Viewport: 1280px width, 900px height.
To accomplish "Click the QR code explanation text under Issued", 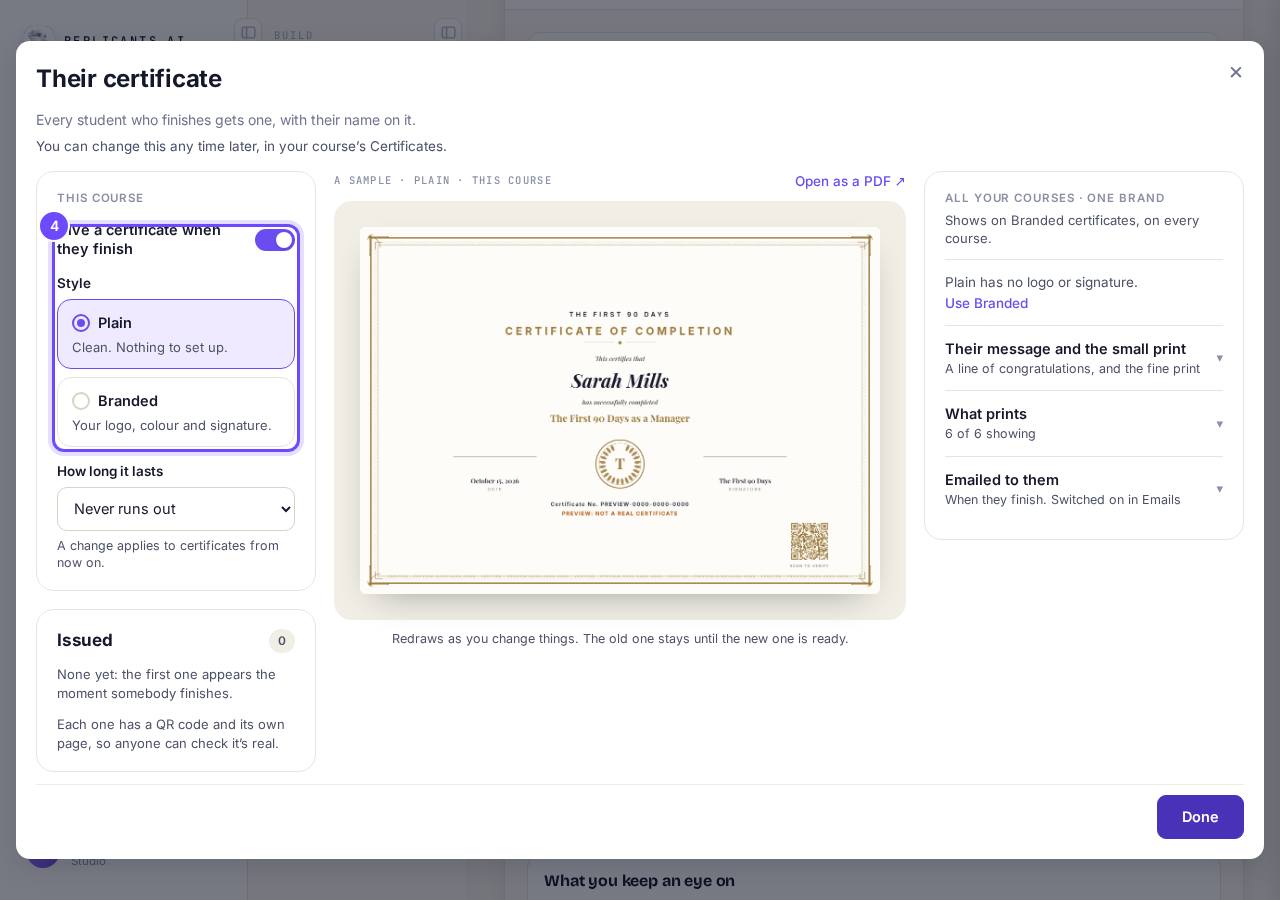I will 170,734.
